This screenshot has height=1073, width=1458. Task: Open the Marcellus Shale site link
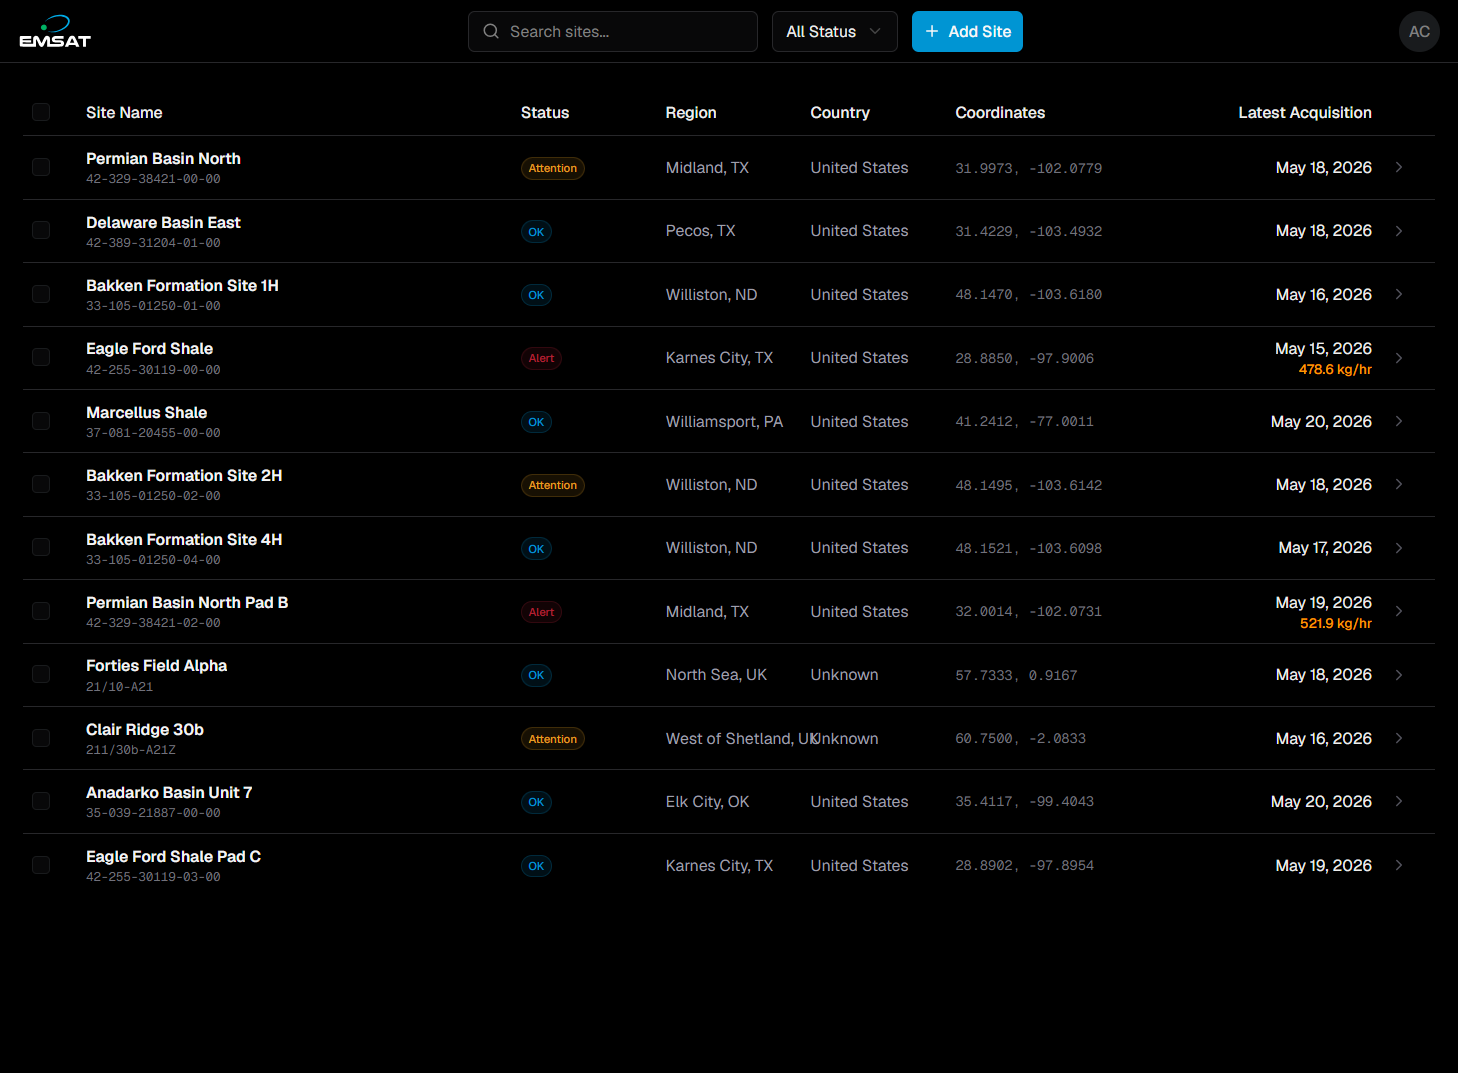click(146, 412)
